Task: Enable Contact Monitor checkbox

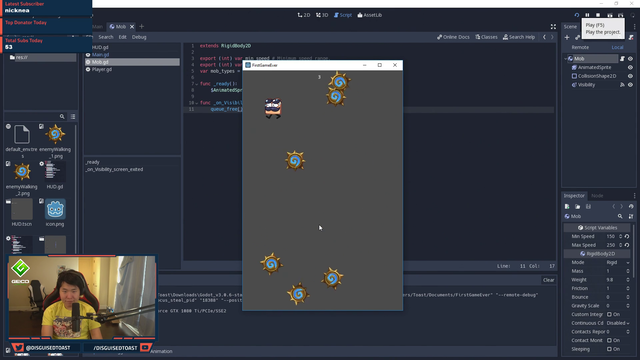Action: pyautogui.click(x=609, y=340)
